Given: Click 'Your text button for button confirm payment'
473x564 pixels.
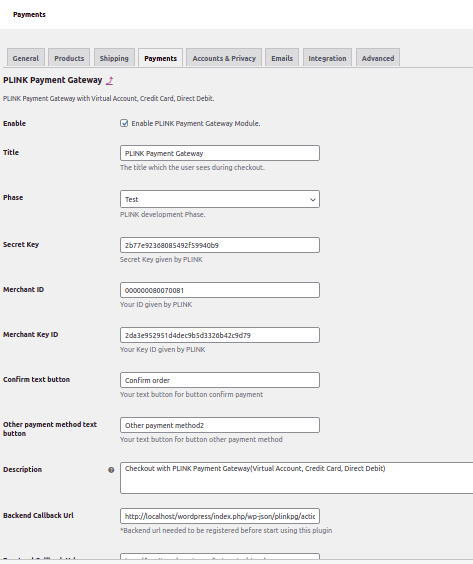Looking at the screenshot, I should pos(191,394).
